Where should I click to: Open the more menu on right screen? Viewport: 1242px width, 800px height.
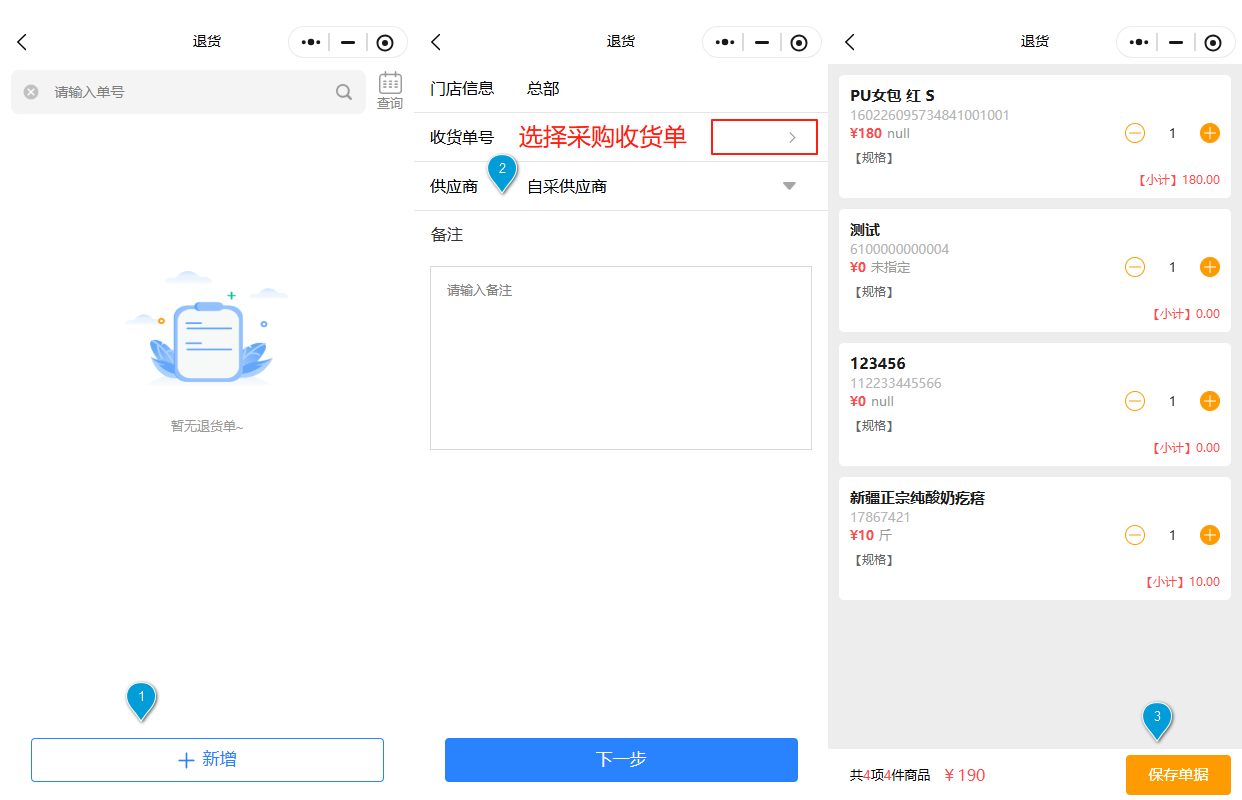[1139, 42]
